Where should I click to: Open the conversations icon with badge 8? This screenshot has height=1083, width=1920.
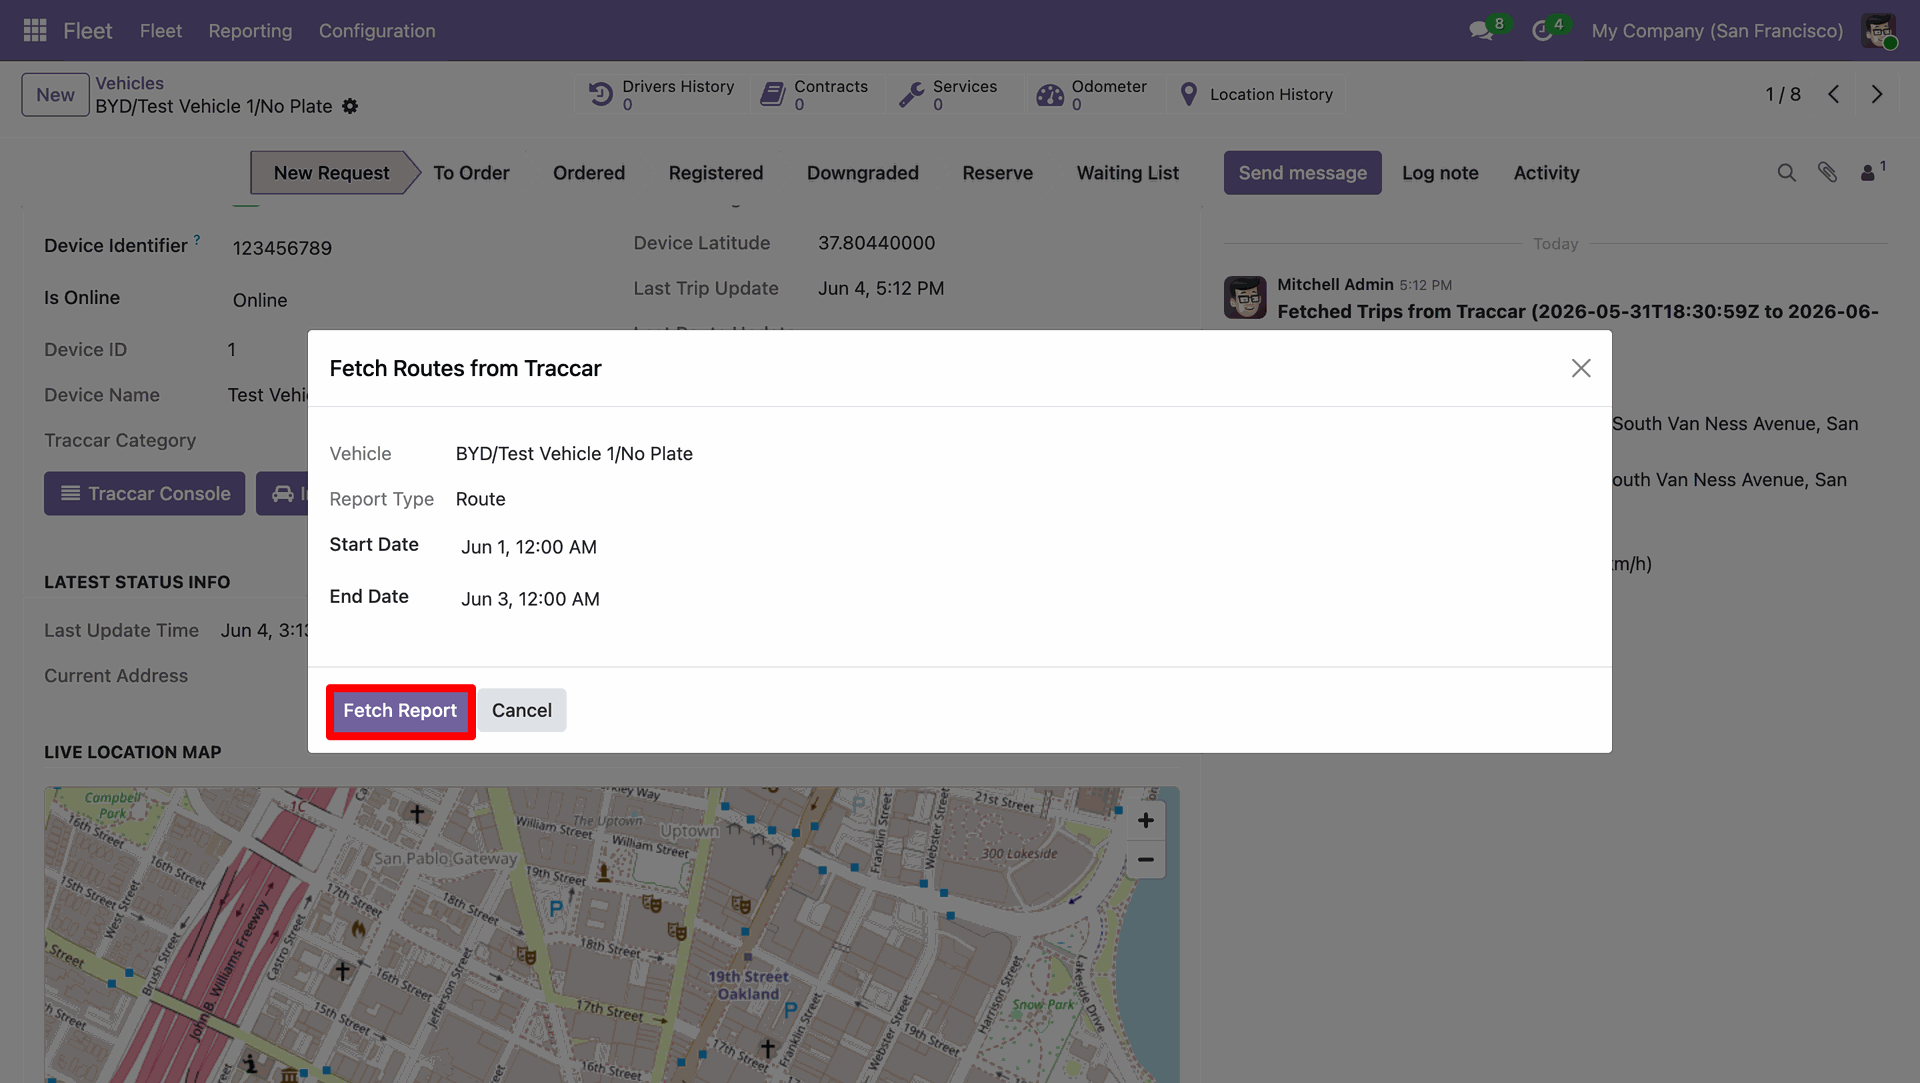point(1483,30)
